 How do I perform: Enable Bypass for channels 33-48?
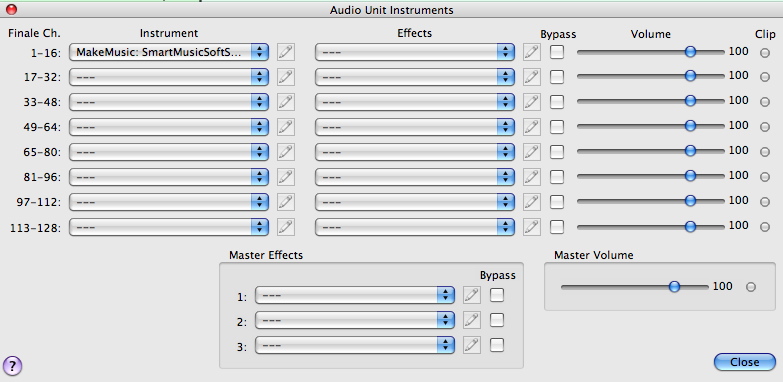click(557, 101)
